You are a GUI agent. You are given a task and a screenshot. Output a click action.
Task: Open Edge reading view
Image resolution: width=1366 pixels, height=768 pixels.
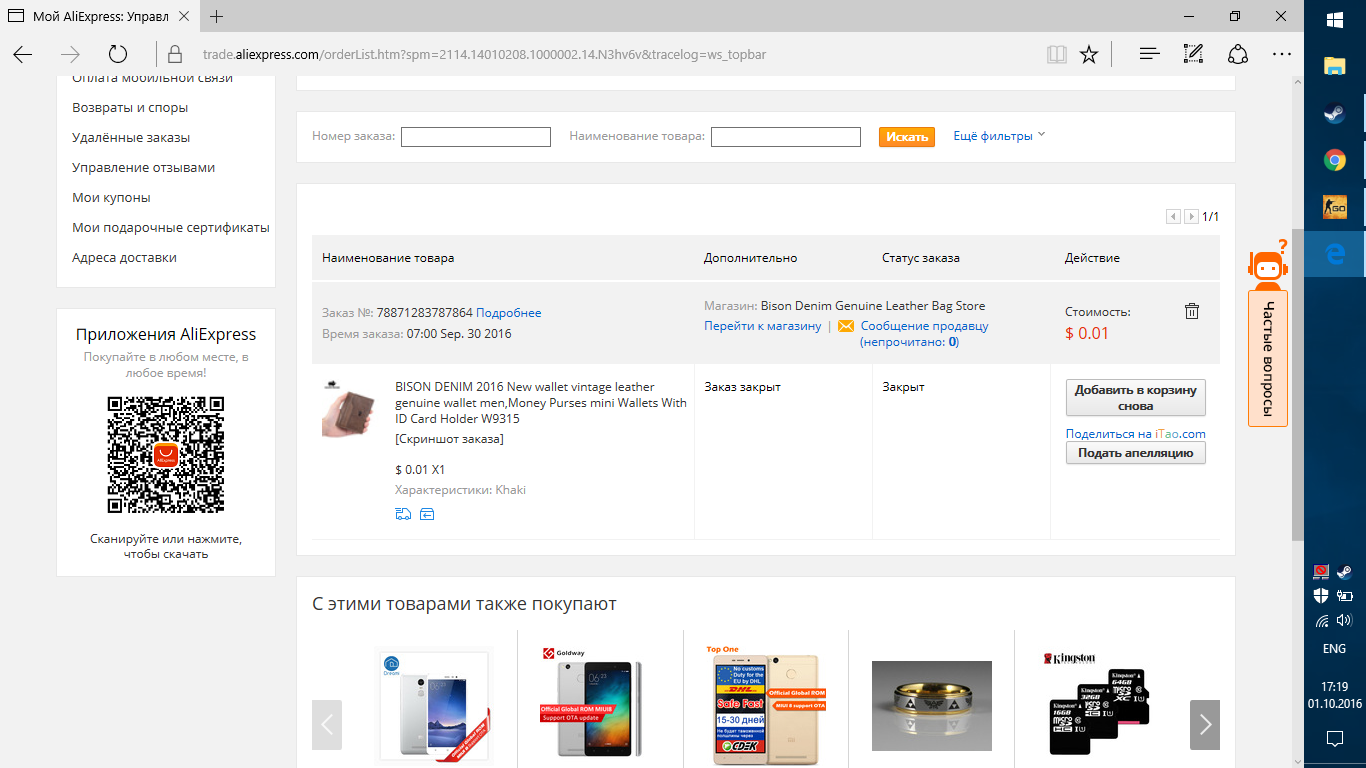click(x=1057, y=54)
